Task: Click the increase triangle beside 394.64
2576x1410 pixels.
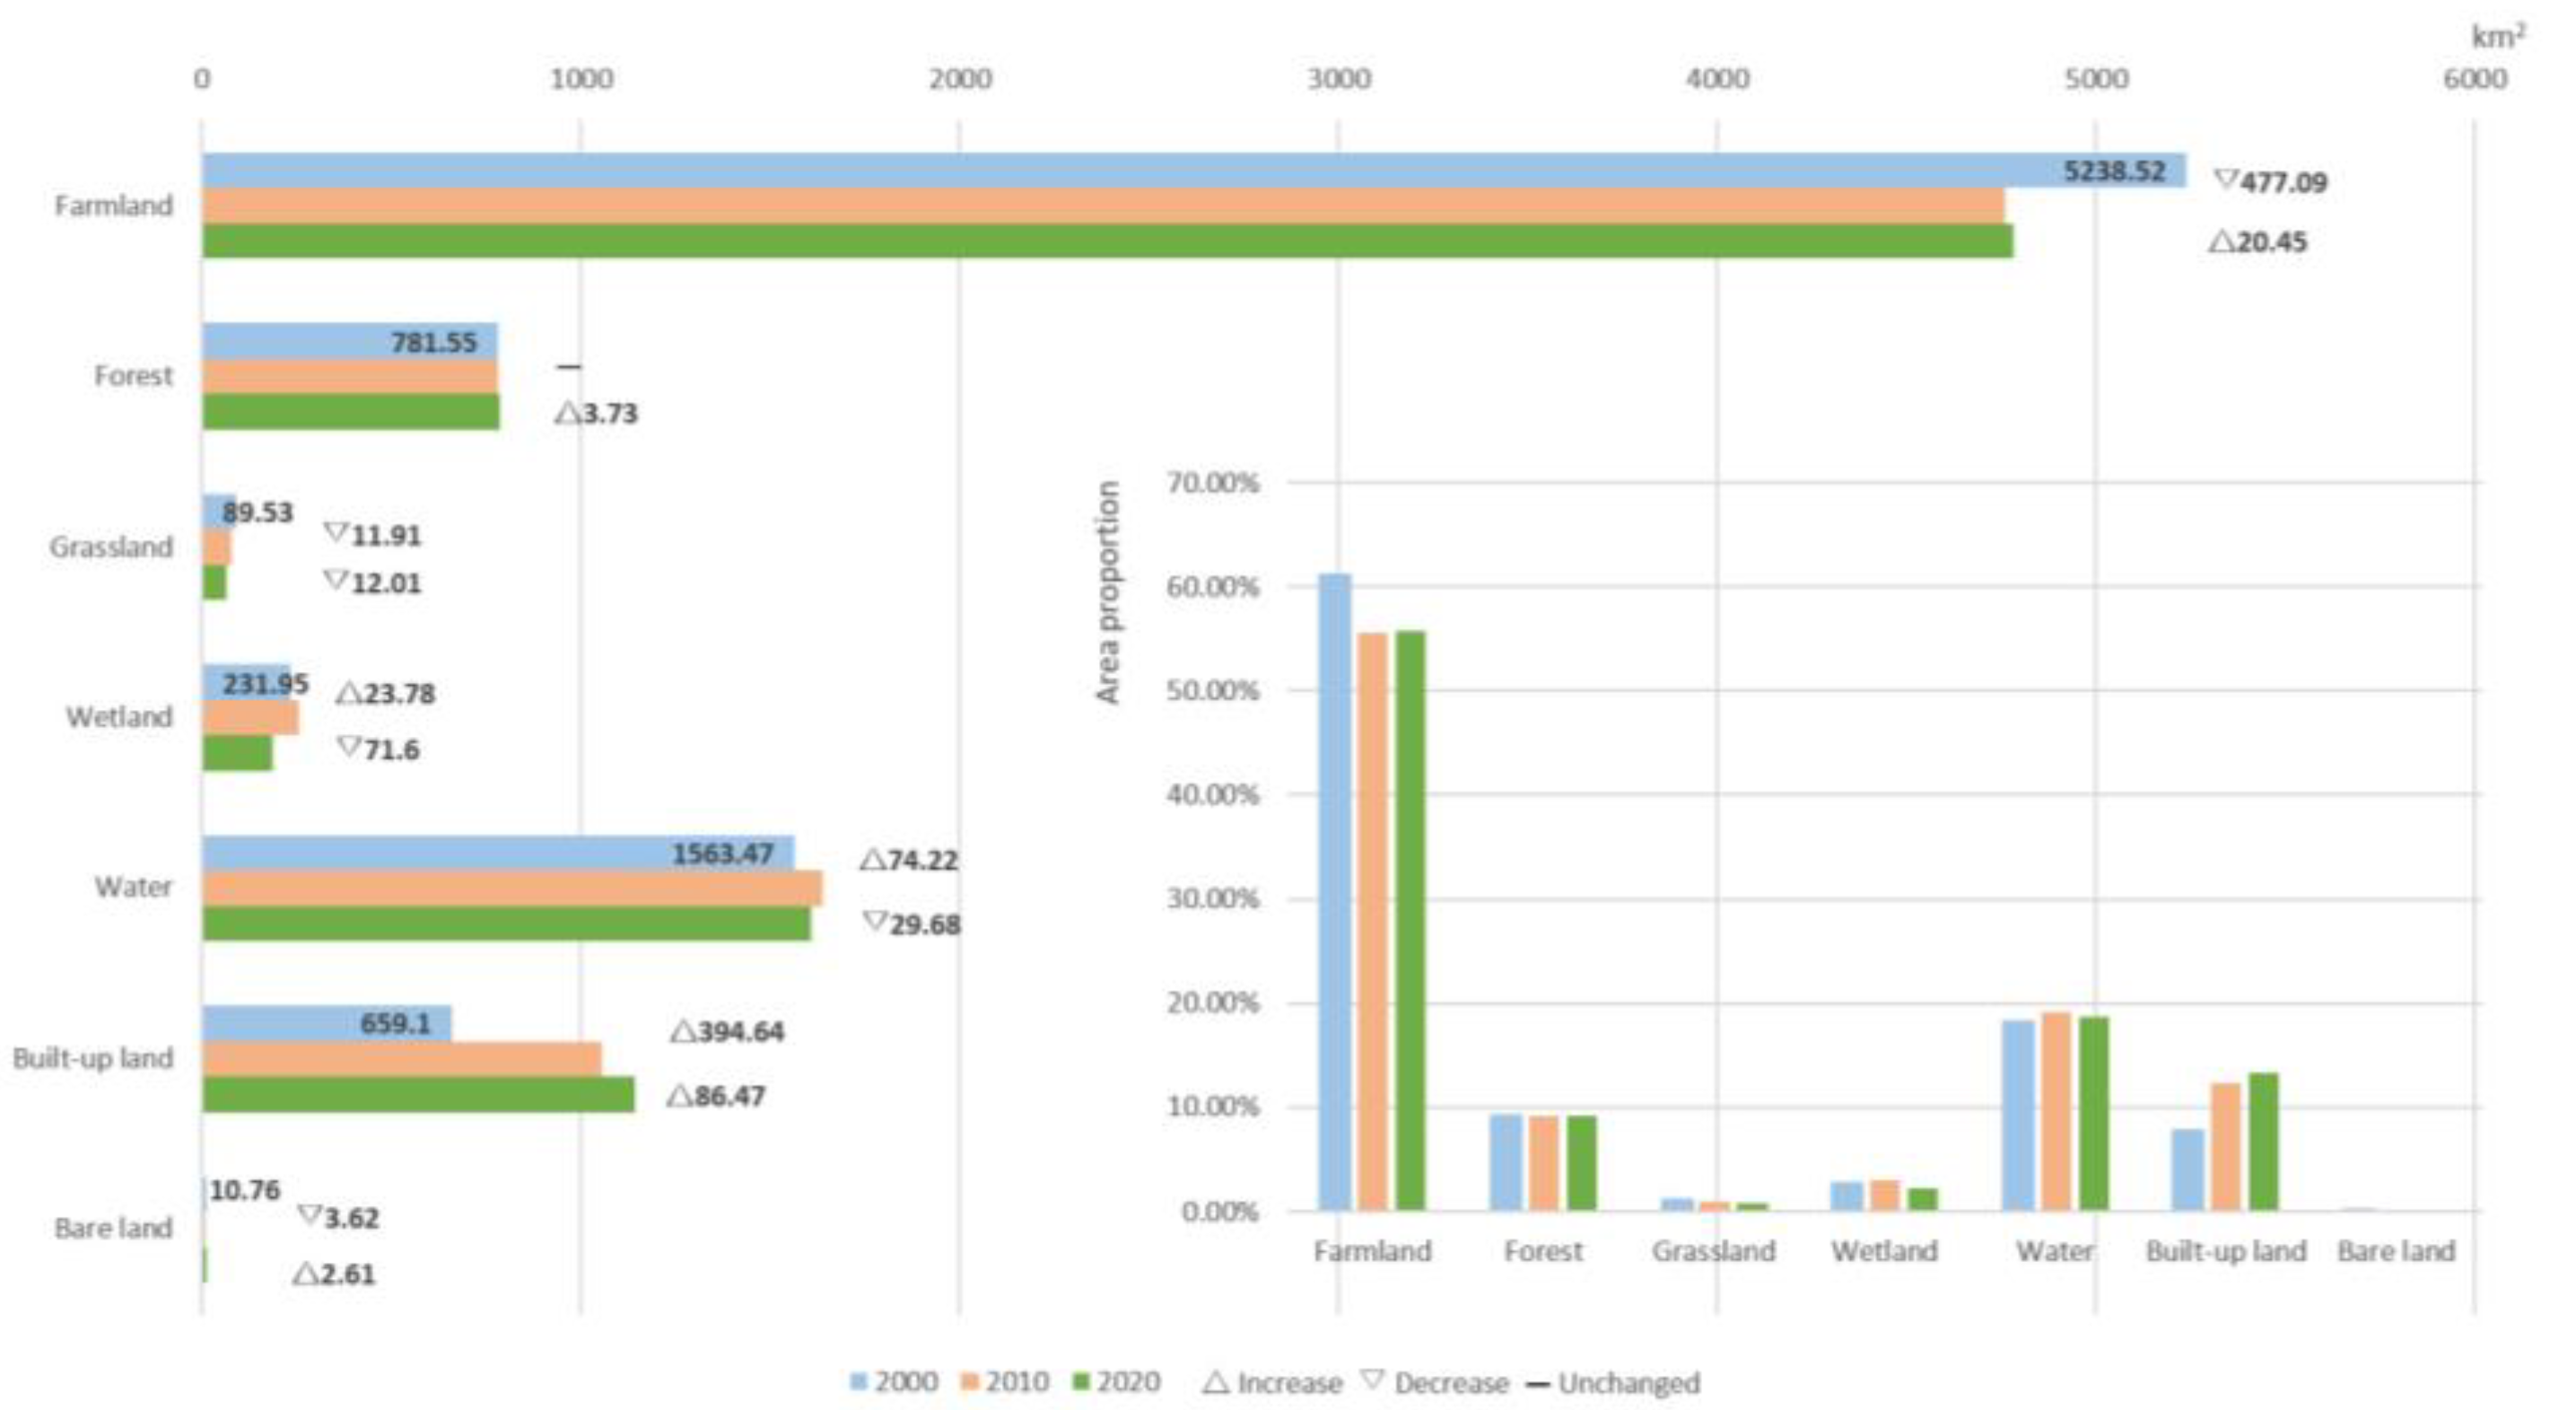Action: tap(682, 1031)
